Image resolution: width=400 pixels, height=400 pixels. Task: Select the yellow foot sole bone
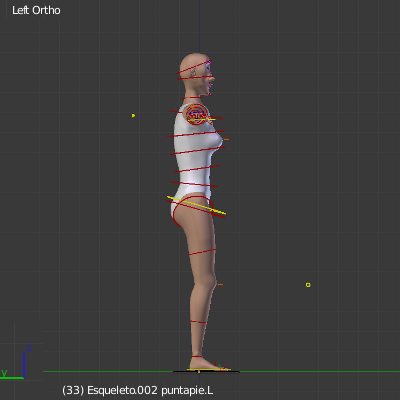(209, 369)
